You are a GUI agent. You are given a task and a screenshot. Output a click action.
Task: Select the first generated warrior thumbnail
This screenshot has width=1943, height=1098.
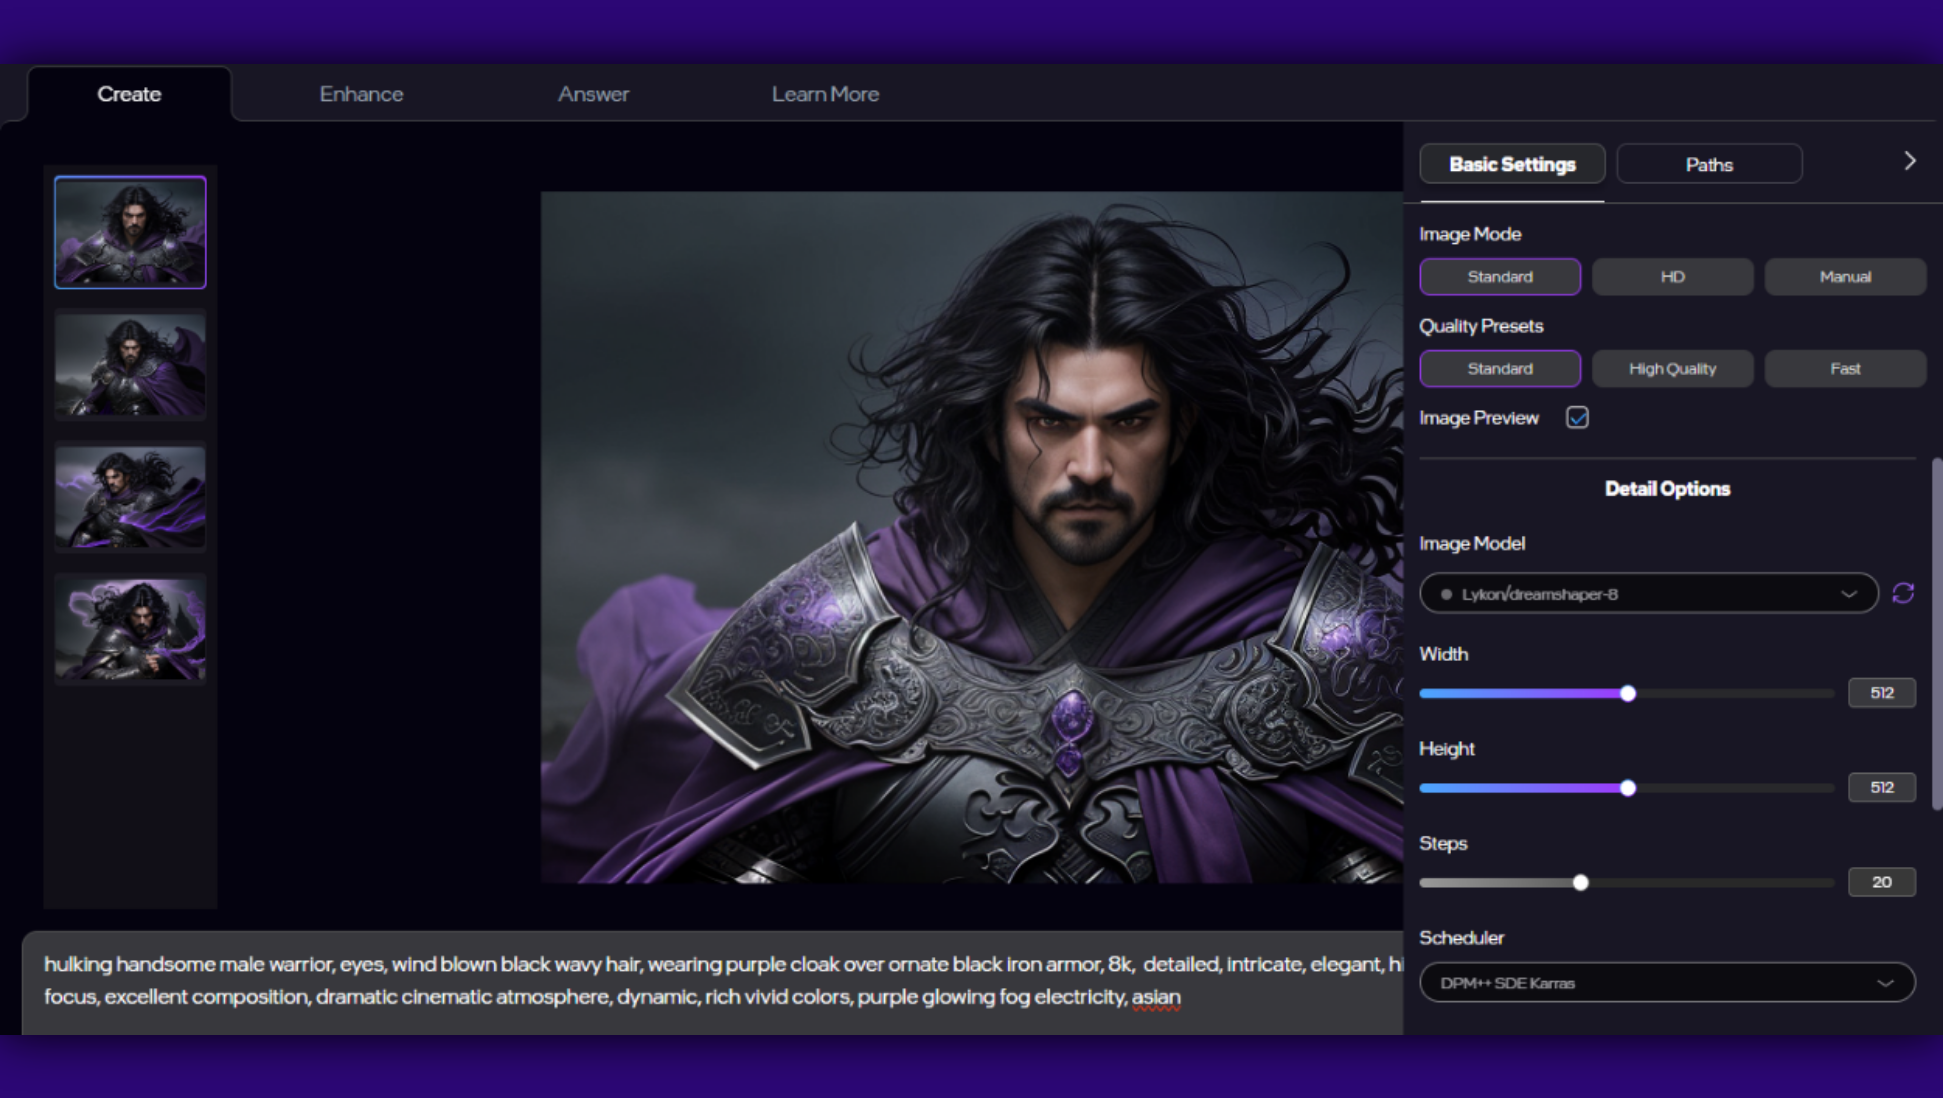(x=130, y=232)
